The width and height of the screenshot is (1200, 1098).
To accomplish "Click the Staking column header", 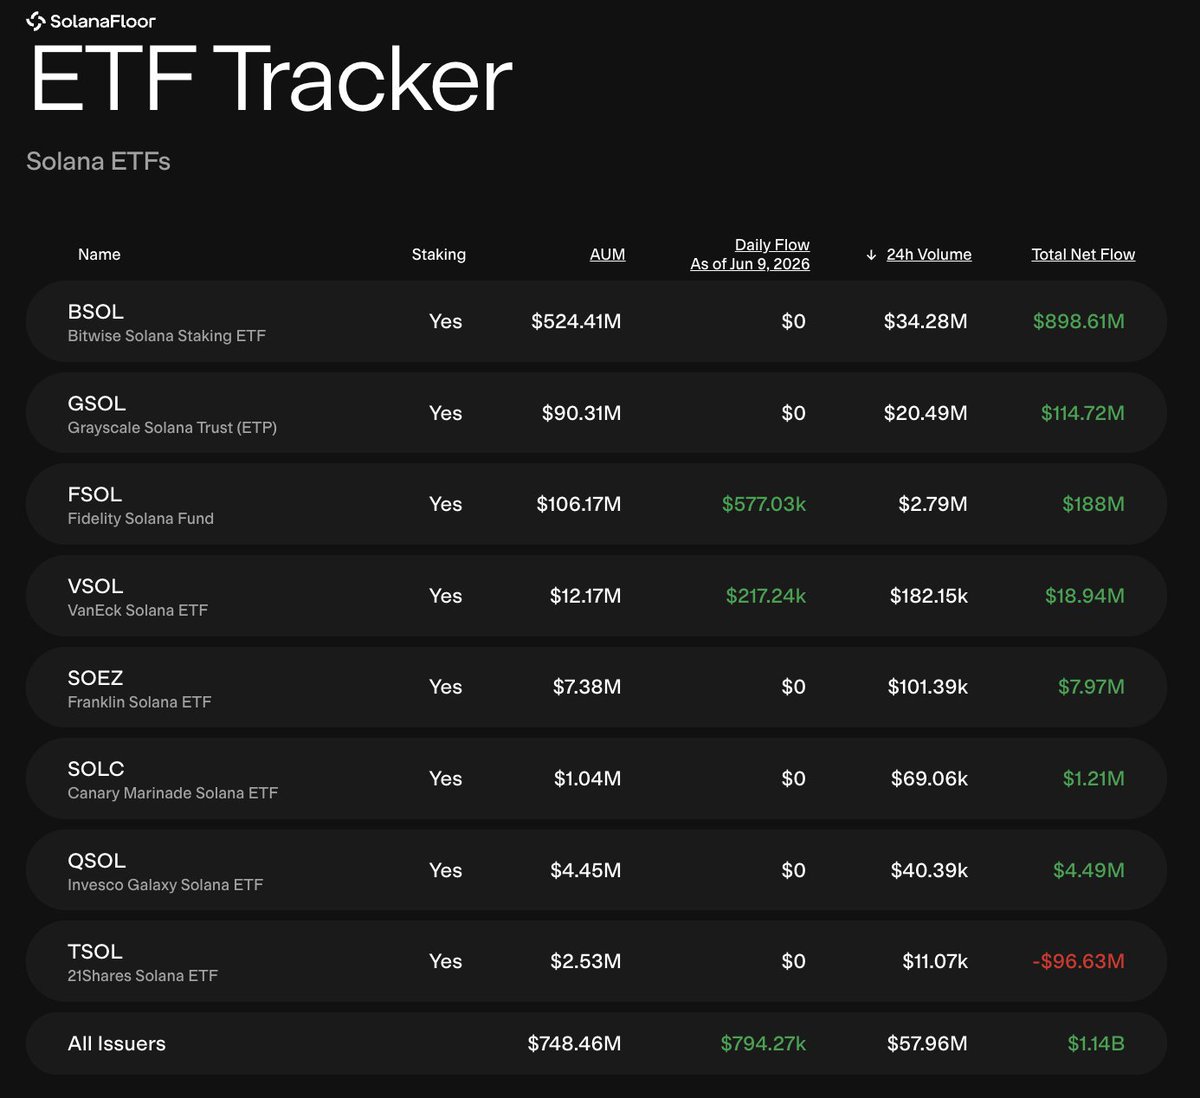I will point(439,254).
